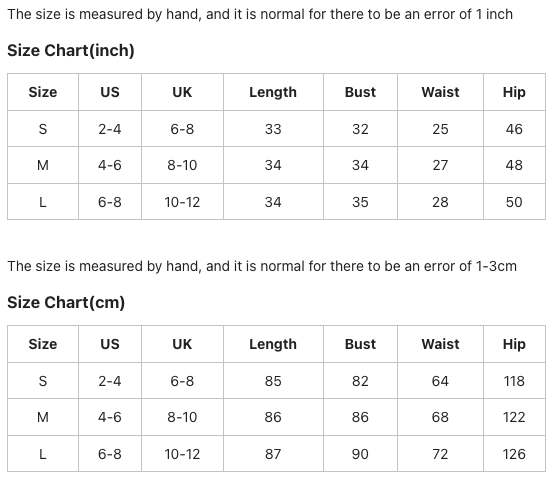Viewport: 553px width, 481px height.
Task: Click the bust value 35 cell
Action: pos(360,202)
